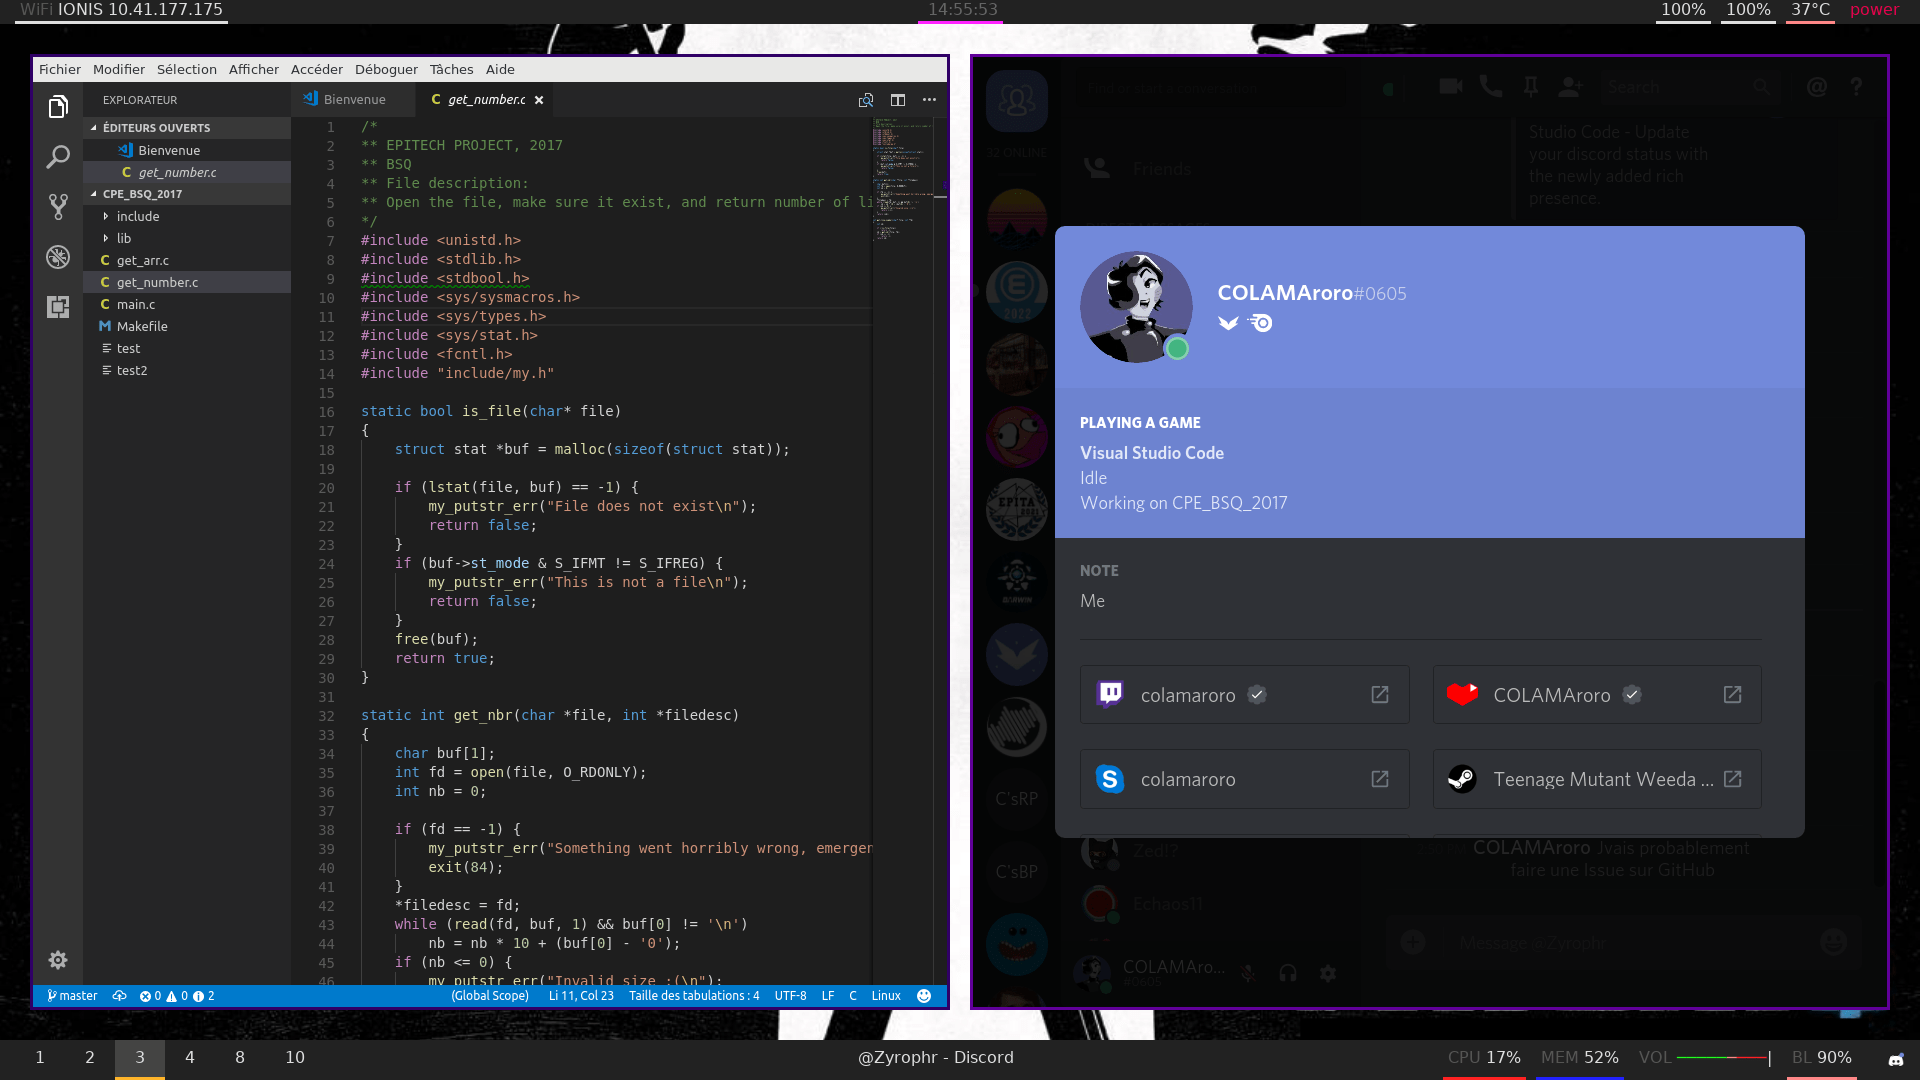Switch to workspace 10 in the bottom bar
Screen dimensions: 1920x1080
point(295,1058)
